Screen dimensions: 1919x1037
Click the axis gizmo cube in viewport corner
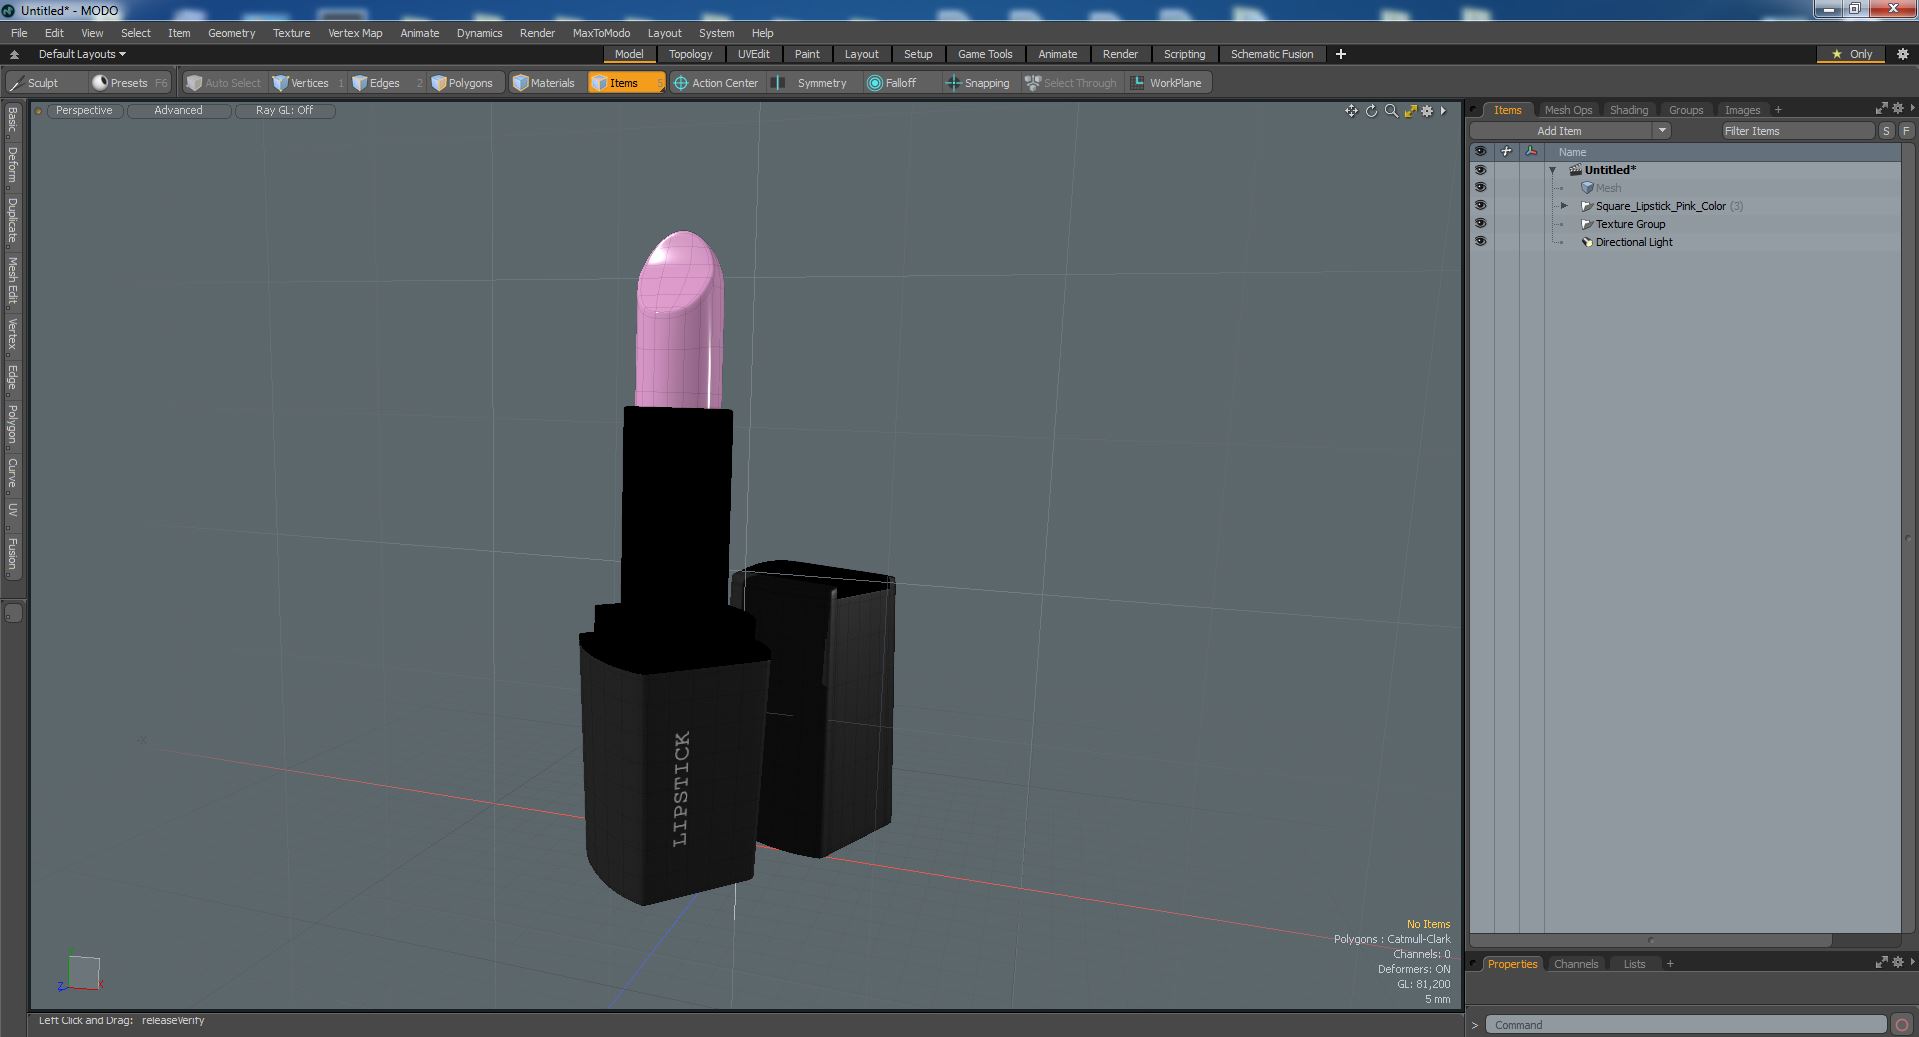81,972
